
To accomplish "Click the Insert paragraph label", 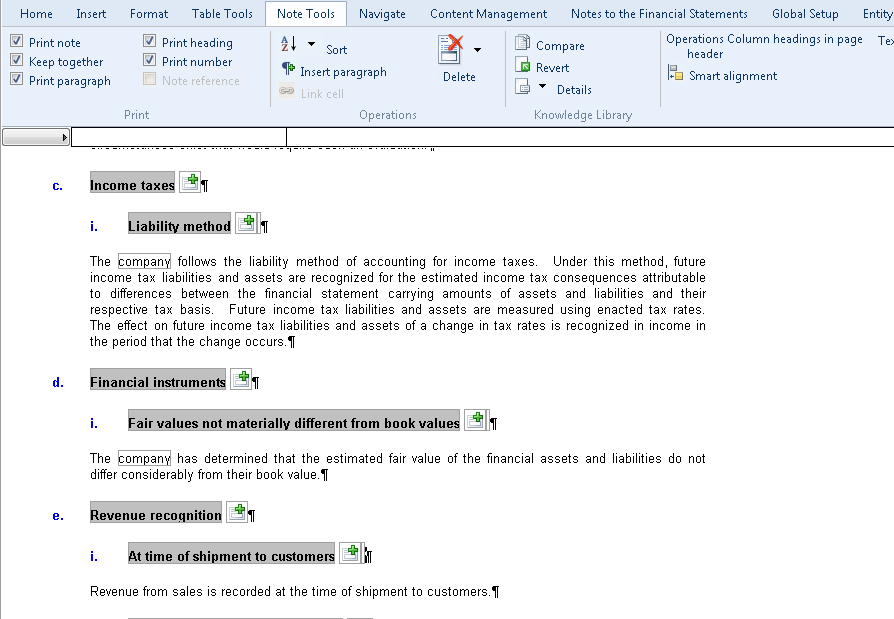I will [x=343, y=72].
